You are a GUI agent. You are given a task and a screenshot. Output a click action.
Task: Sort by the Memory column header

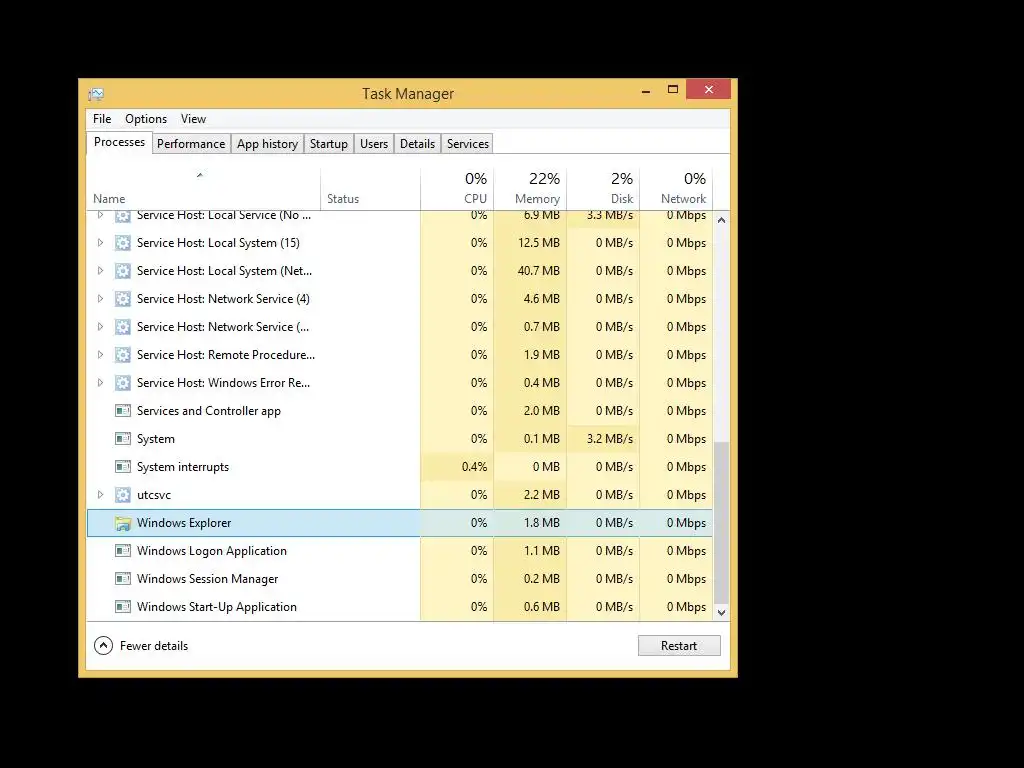point(530,189)
